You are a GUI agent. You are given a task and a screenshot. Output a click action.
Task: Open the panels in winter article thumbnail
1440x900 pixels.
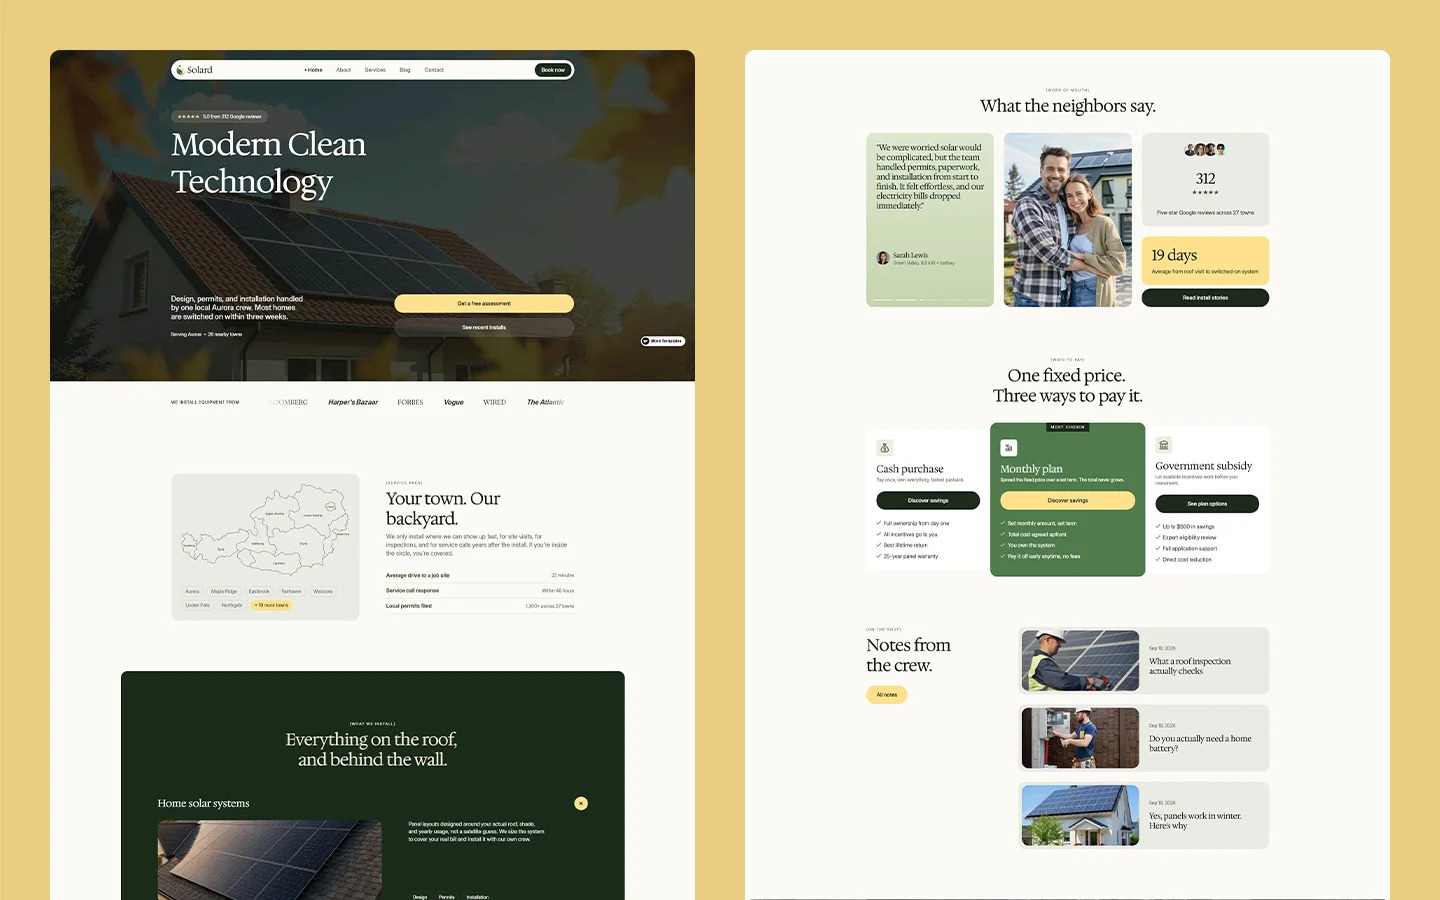1080,815
